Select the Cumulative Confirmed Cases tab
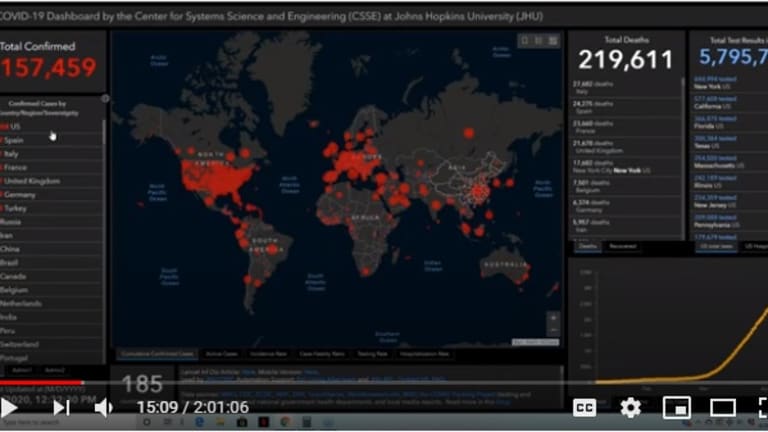 [157, 354]
